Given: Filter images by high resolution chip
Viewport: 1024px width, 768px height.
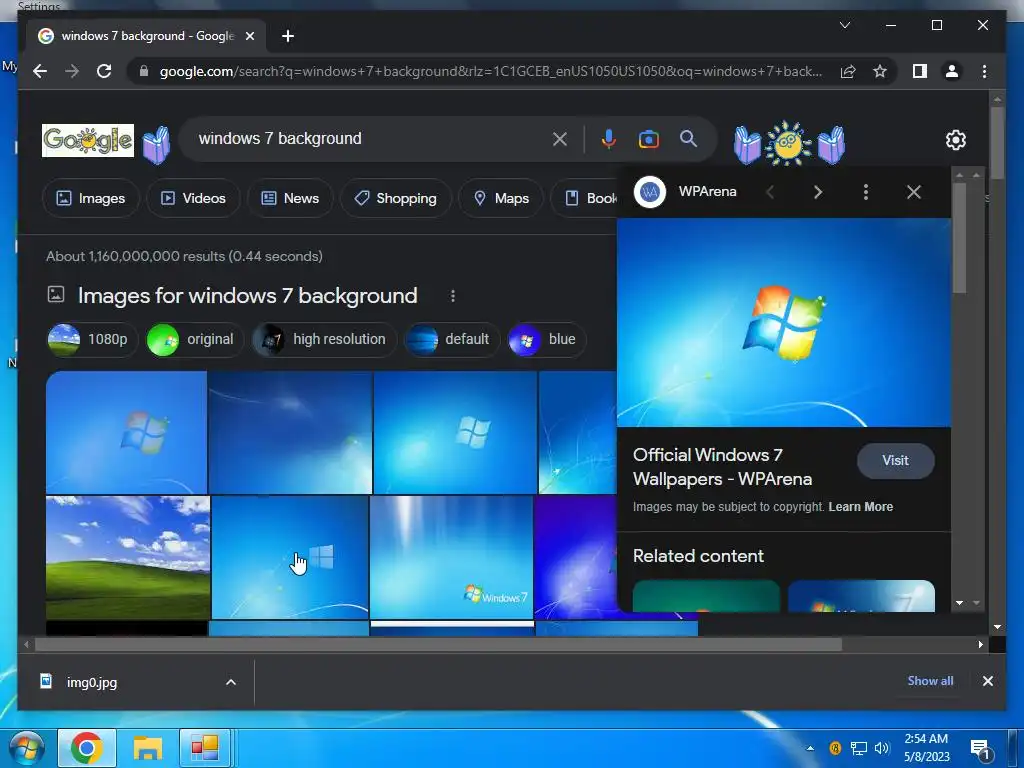Looking at the screenshot, I should coord(324,340).
